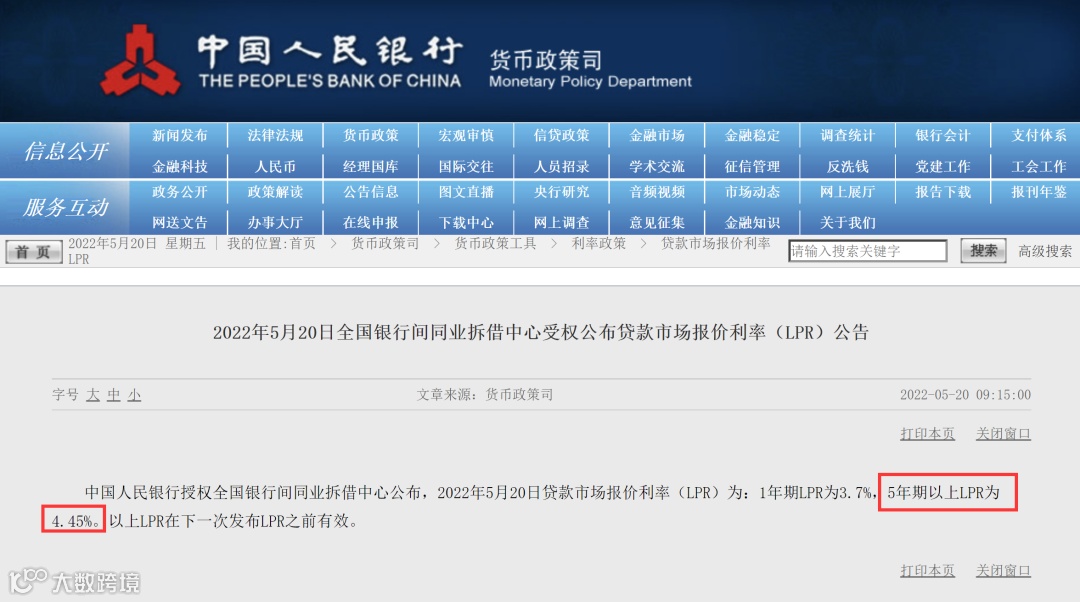Open 征信管理 navigation item

point(752,166)
